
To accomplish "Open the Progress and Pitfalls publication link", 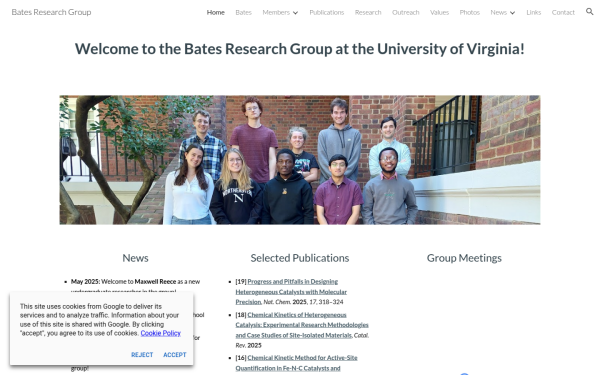I will (291, 292).
